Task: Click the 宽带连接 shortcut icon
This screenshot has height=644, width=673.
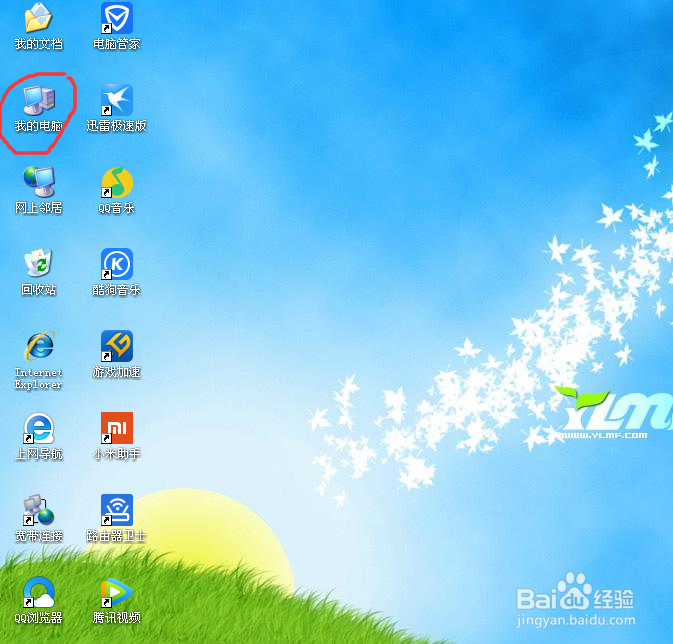Action: tap(39, 510)
